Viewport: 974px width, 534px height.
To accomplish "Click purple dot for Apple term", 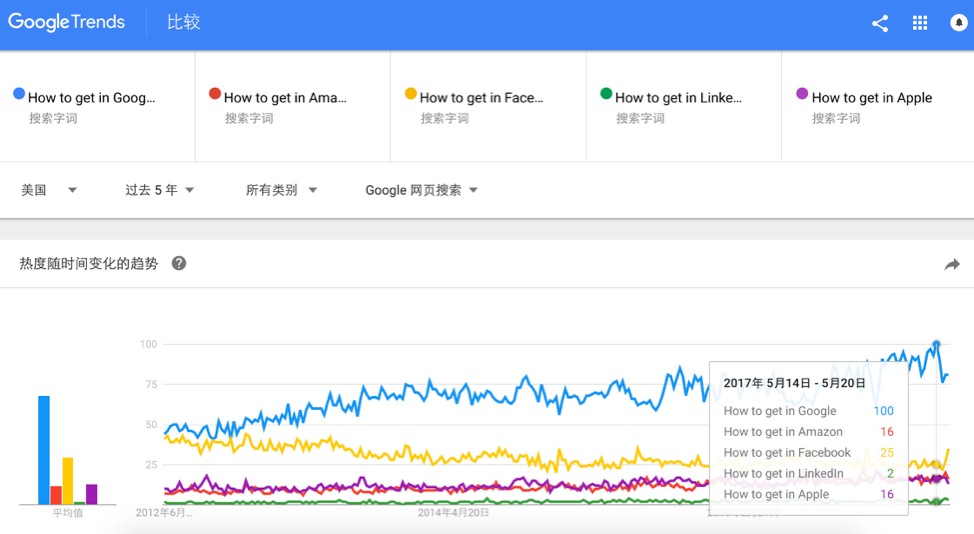I will (802, 94).
